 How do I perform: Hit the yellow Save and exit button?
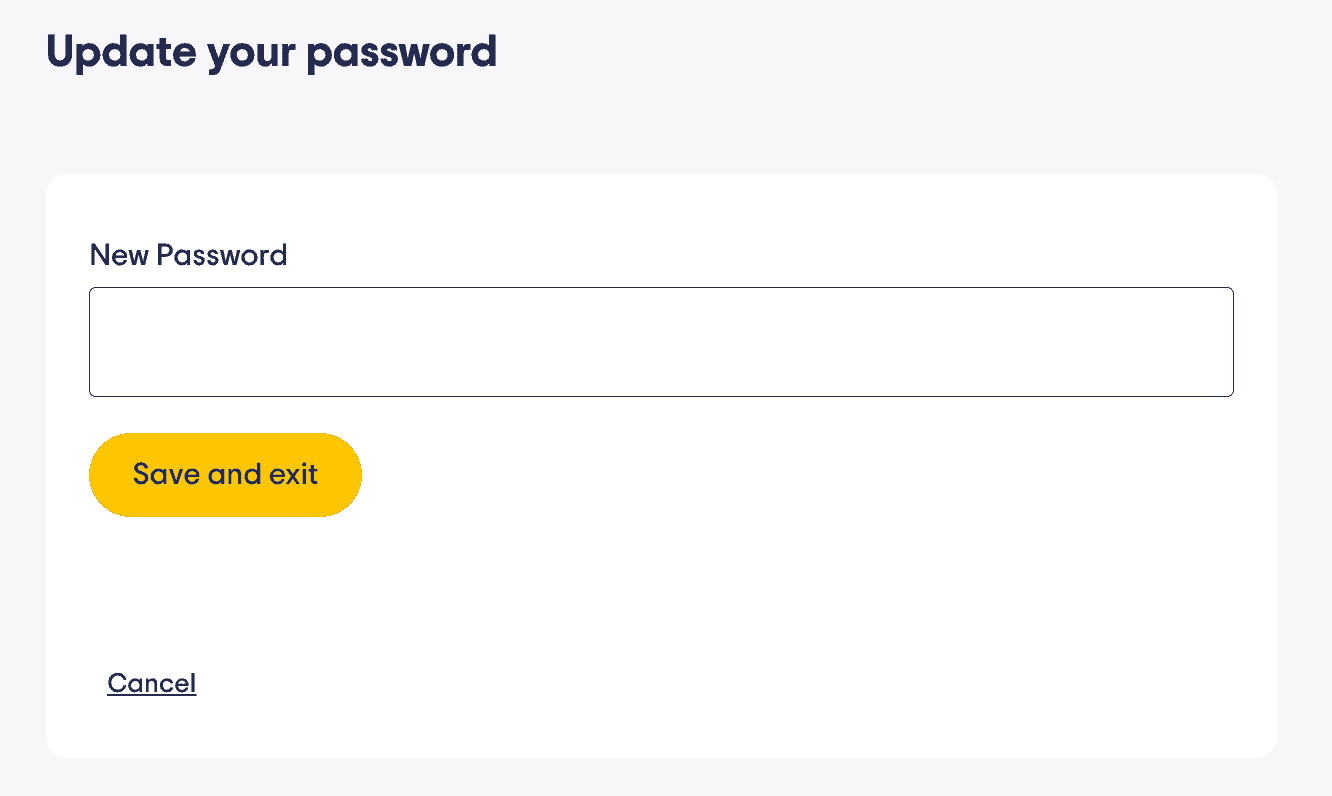(225, 474)
